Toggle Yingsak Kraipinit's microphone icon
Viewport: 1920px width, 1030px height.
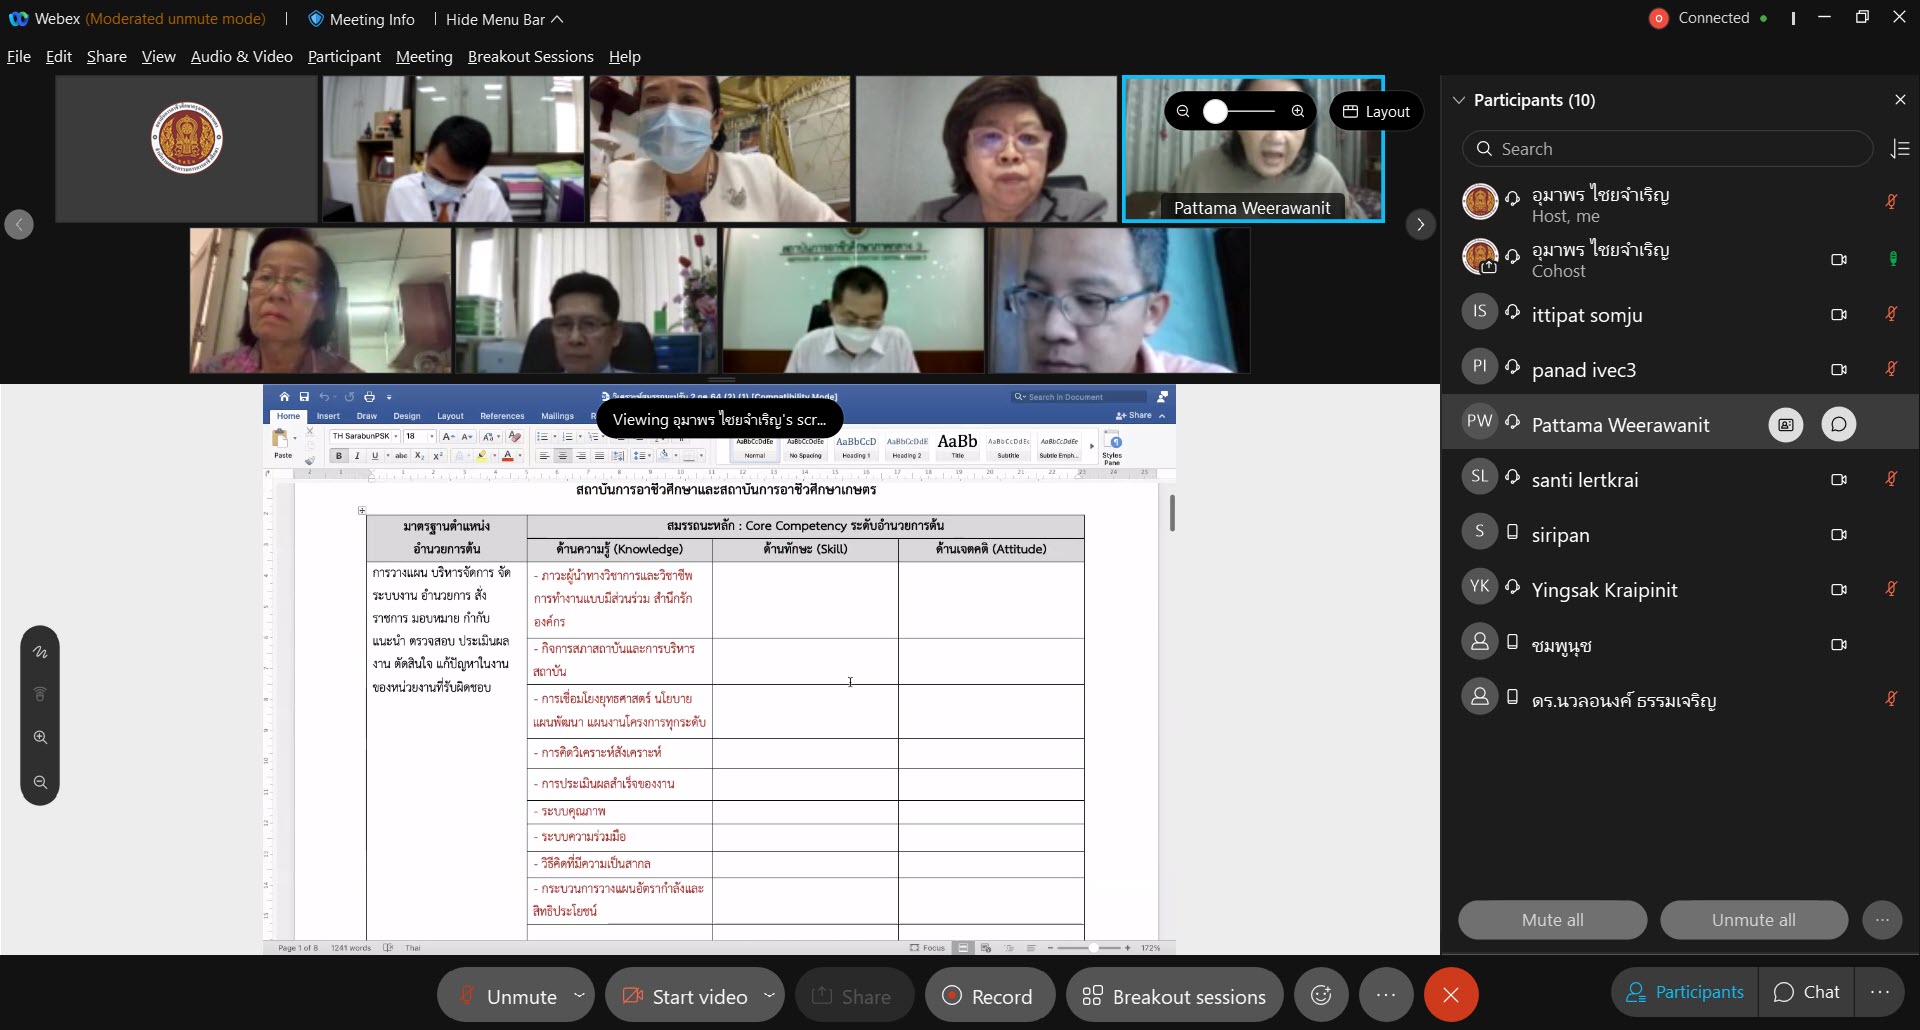tap(1891, 589)
